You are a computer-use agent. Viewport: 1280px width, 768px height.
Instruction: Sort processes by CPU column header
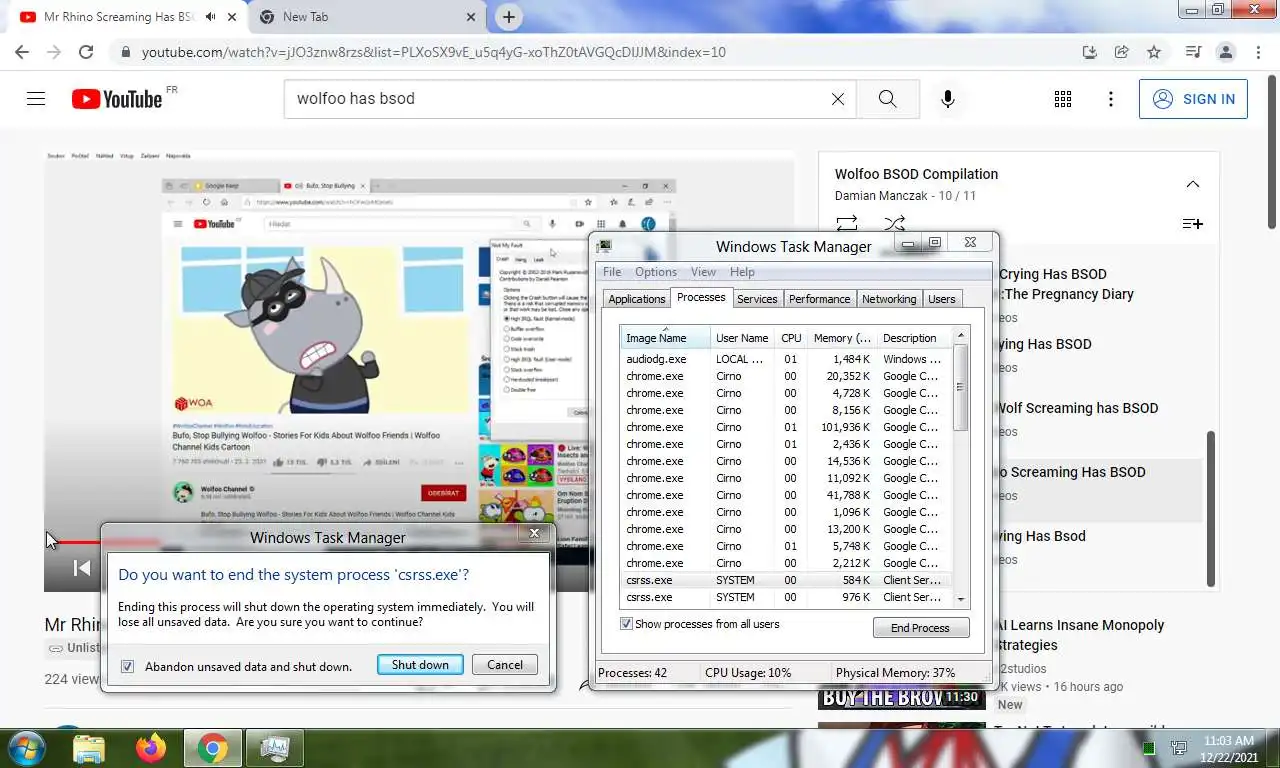coord(791,338)
